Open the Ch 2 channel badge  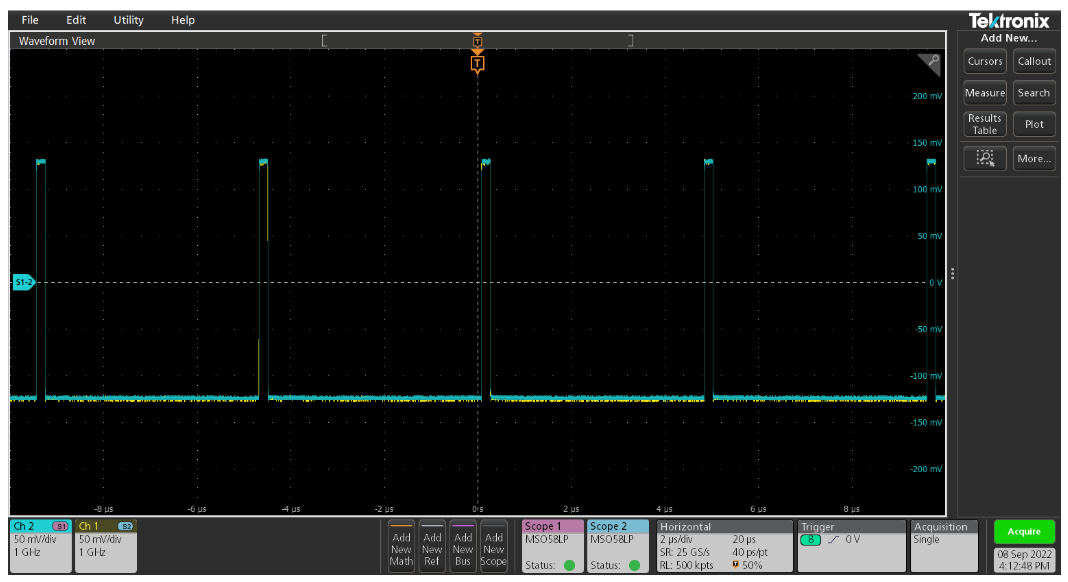40,546
